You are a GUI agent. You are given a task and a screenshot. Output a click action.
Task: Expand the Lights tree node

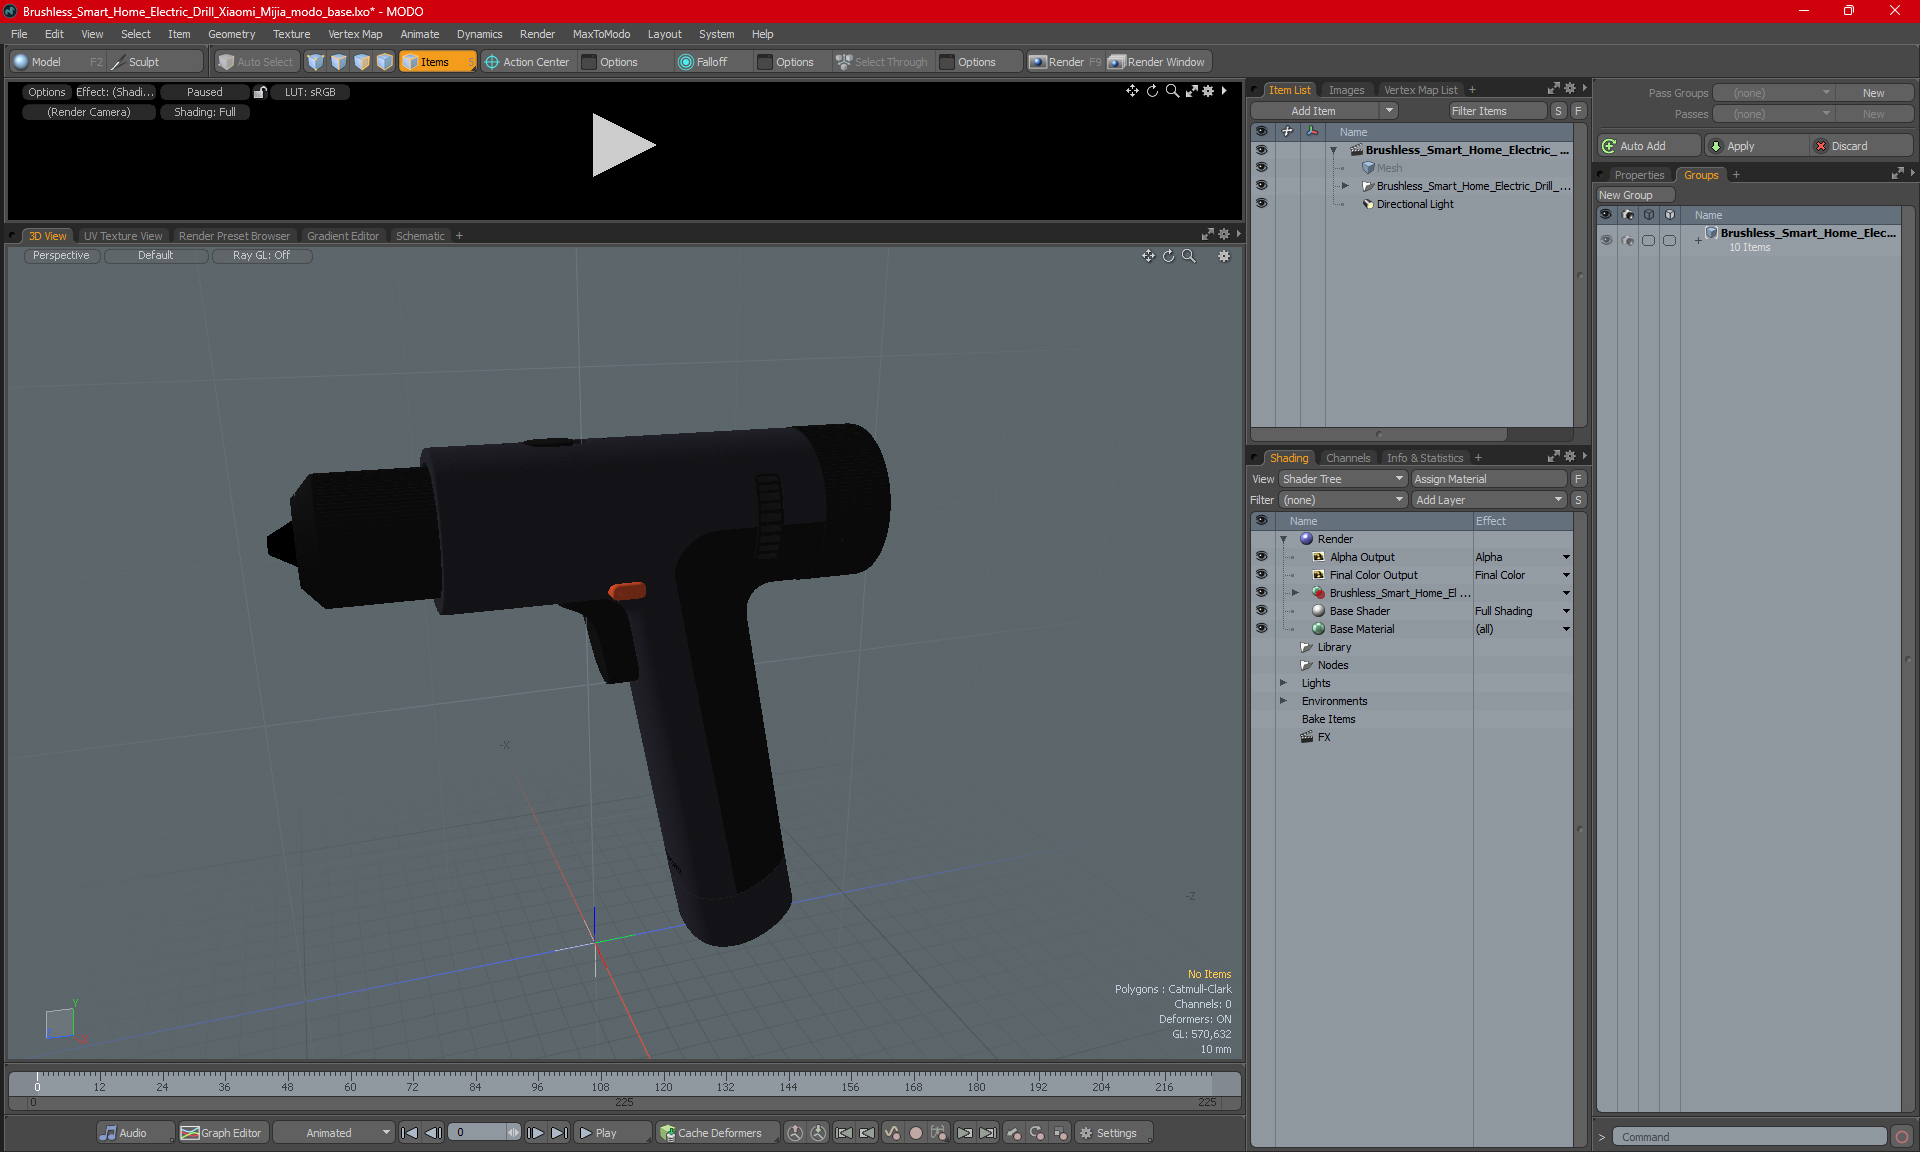pyautogui.click(x=1283, y=683)
